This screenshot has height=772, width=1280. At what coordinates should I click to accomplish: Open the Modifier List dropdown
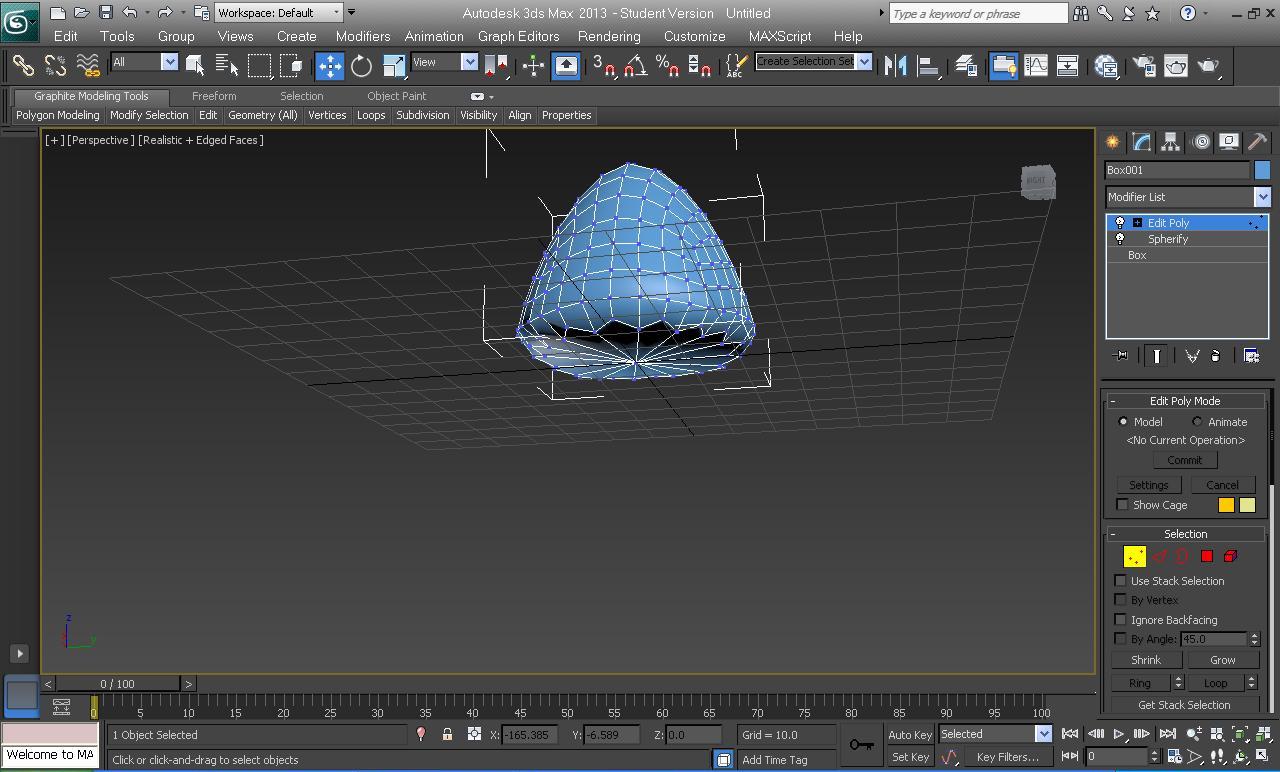[x=1262, y=197]
